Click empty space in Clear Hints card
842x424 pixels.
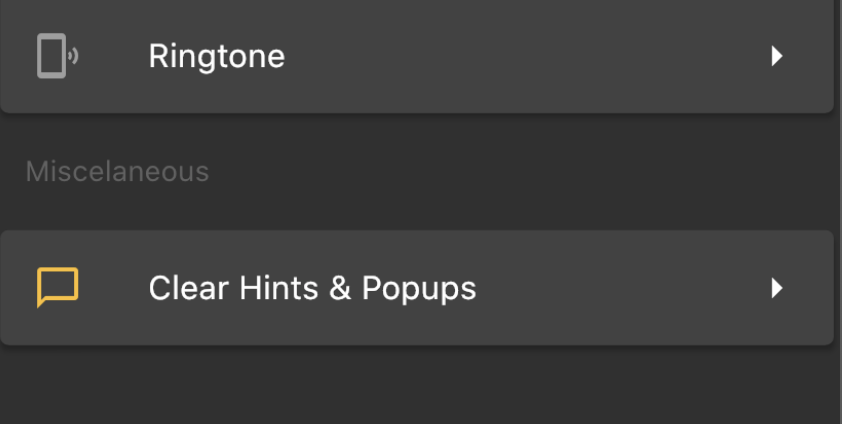[x=620, y=288]
